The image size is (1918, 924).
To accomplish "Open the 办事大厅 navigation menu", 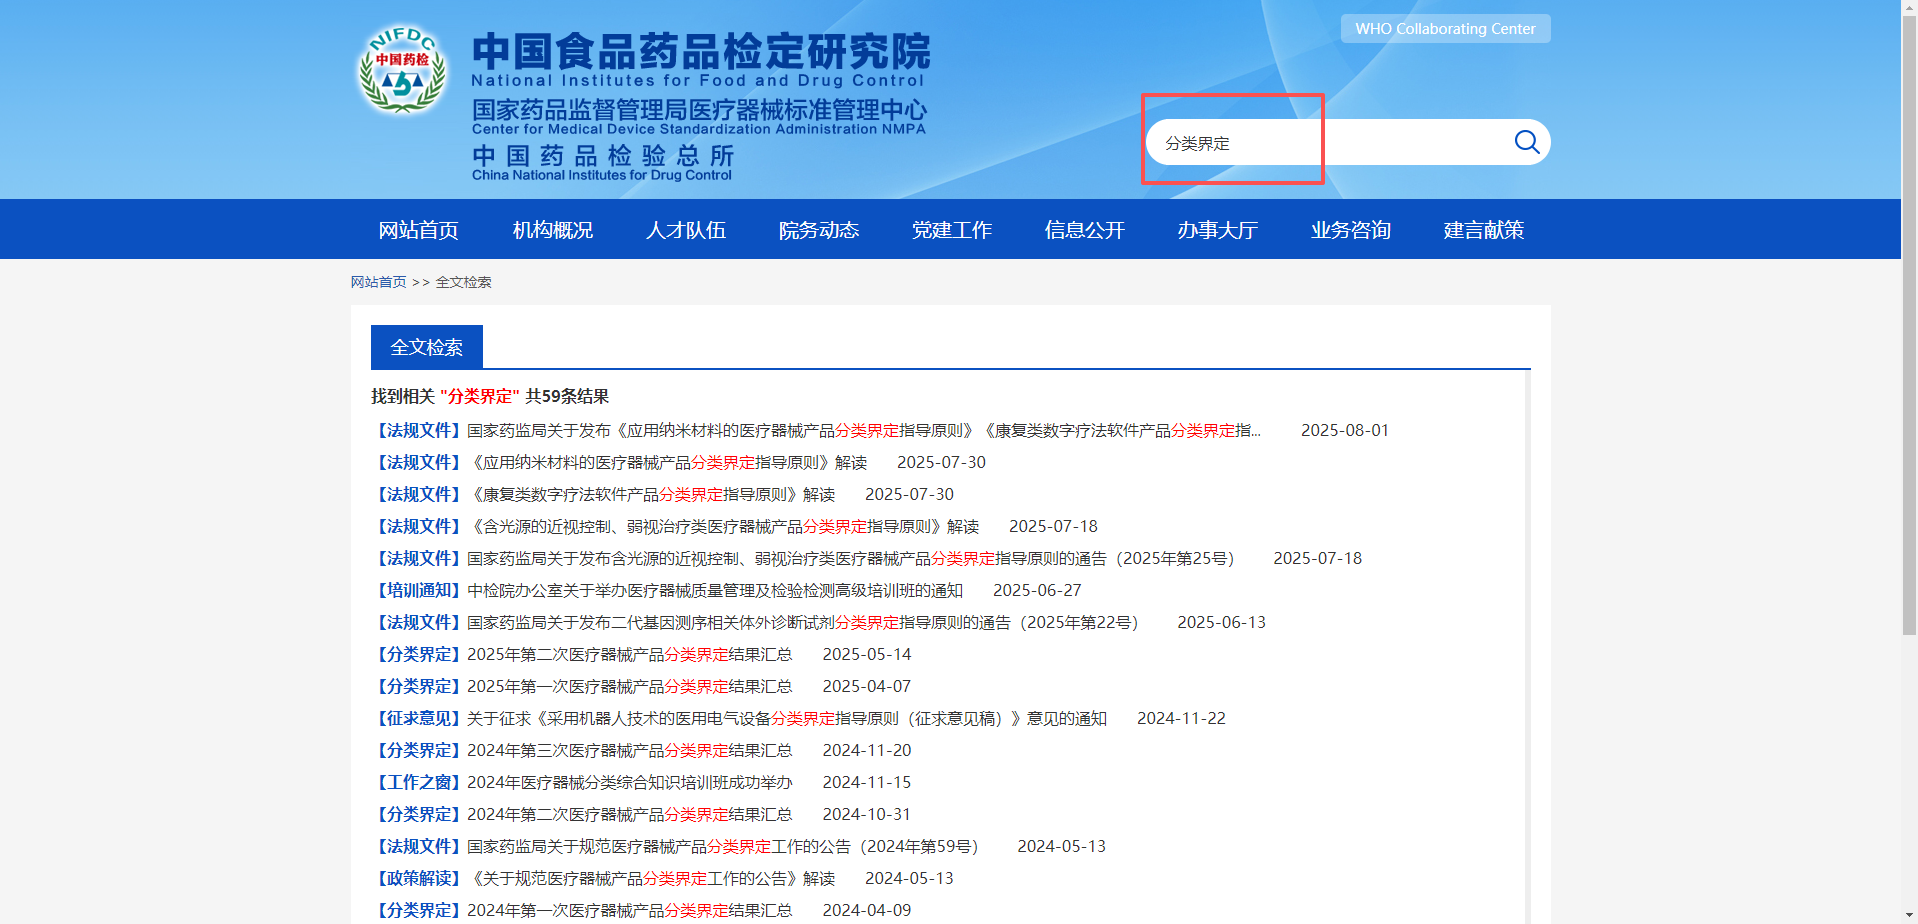I will click(x=1217, y=230).
